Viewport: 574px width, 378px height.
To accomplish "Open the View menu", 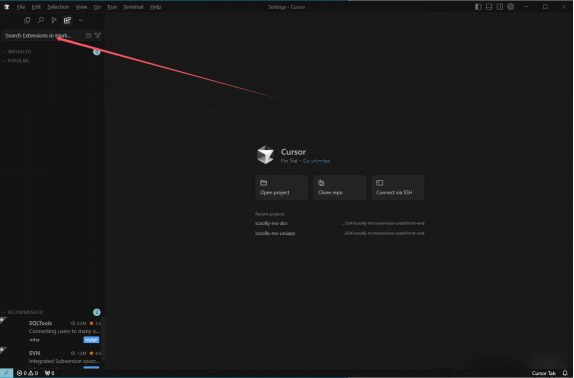I will coord(81,7).
